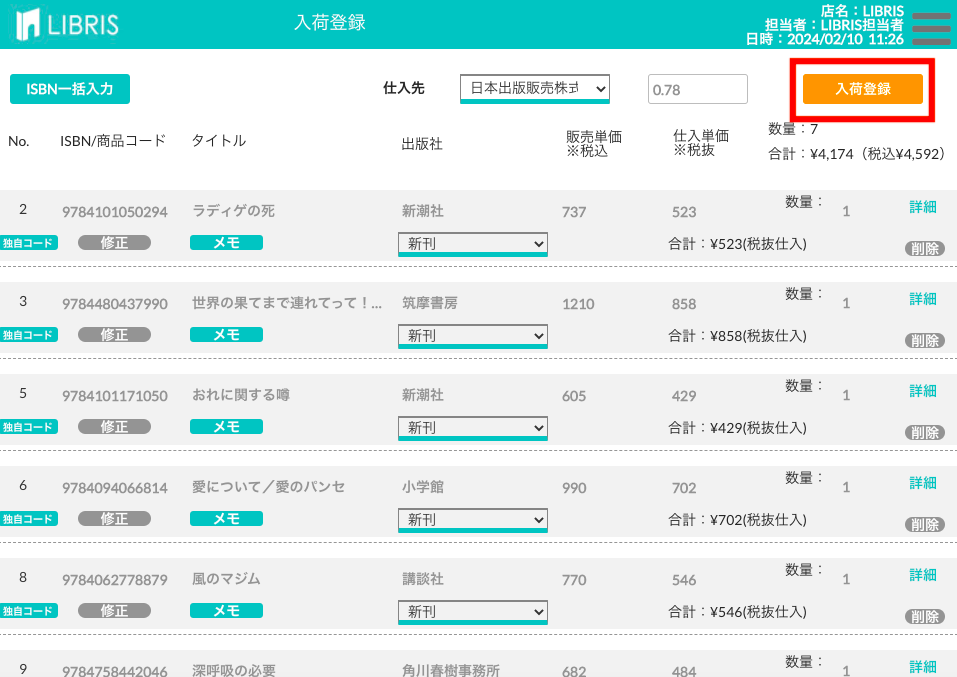
Task: Click 独自コード for 世界の果てまで連れてって
Action: (29, 335)
